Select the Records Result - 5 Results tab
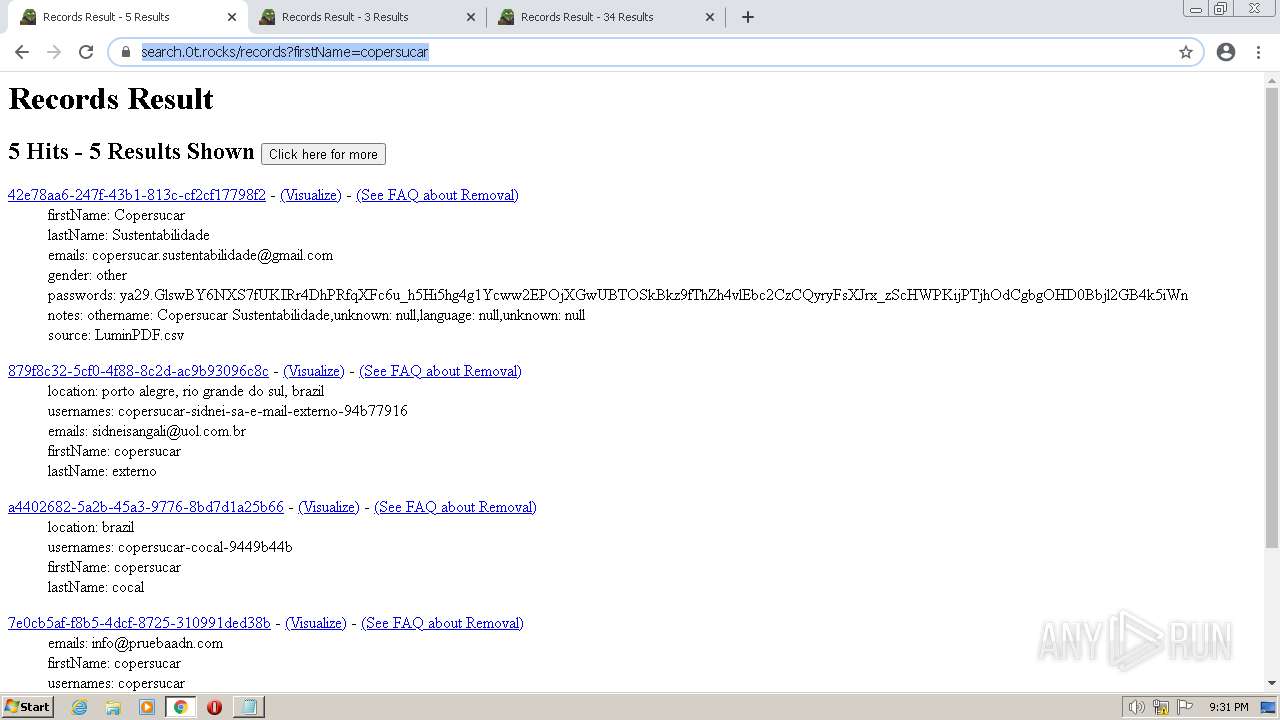 126,17
